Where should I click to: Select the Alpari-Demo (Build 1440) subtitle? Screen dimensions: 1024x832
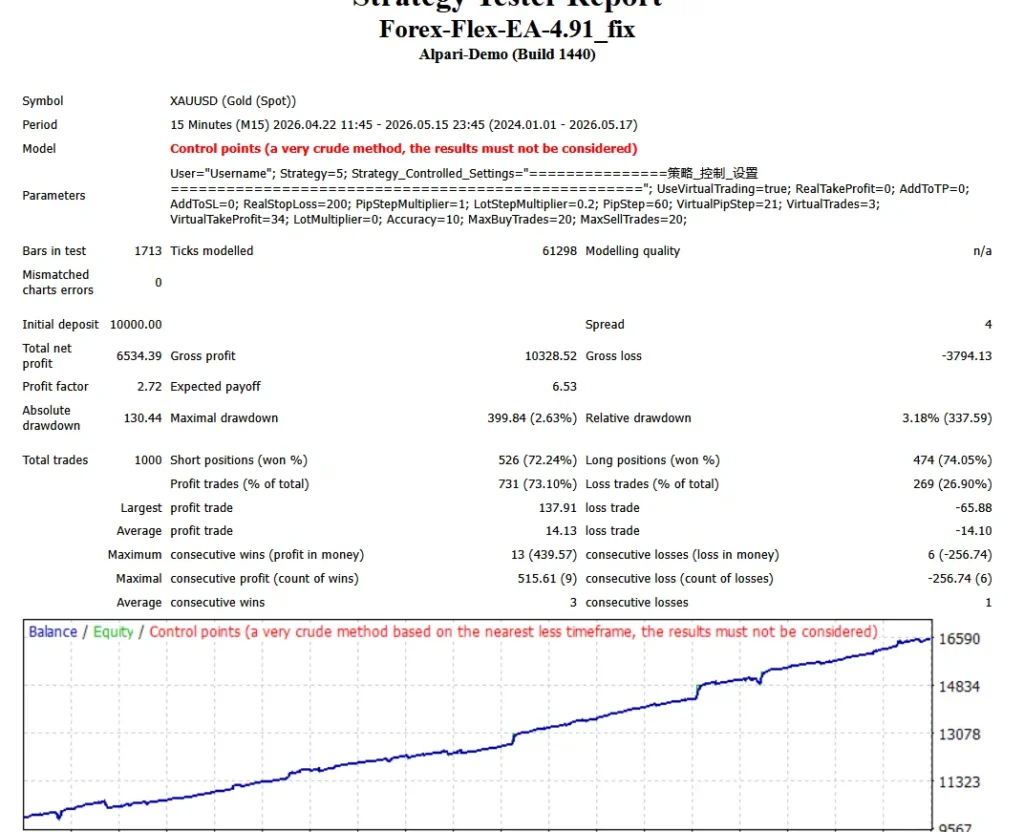(507, 54)
